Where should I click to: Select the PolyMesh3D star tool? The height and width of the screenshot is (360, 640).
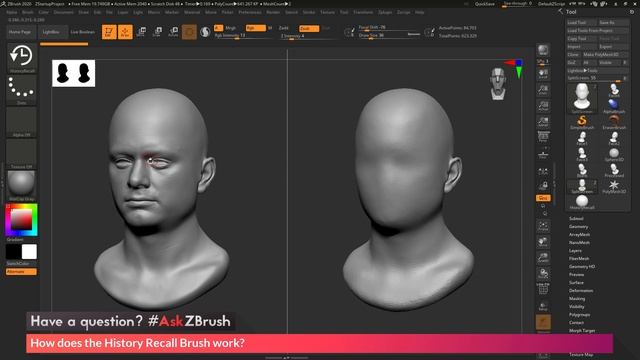614,186
